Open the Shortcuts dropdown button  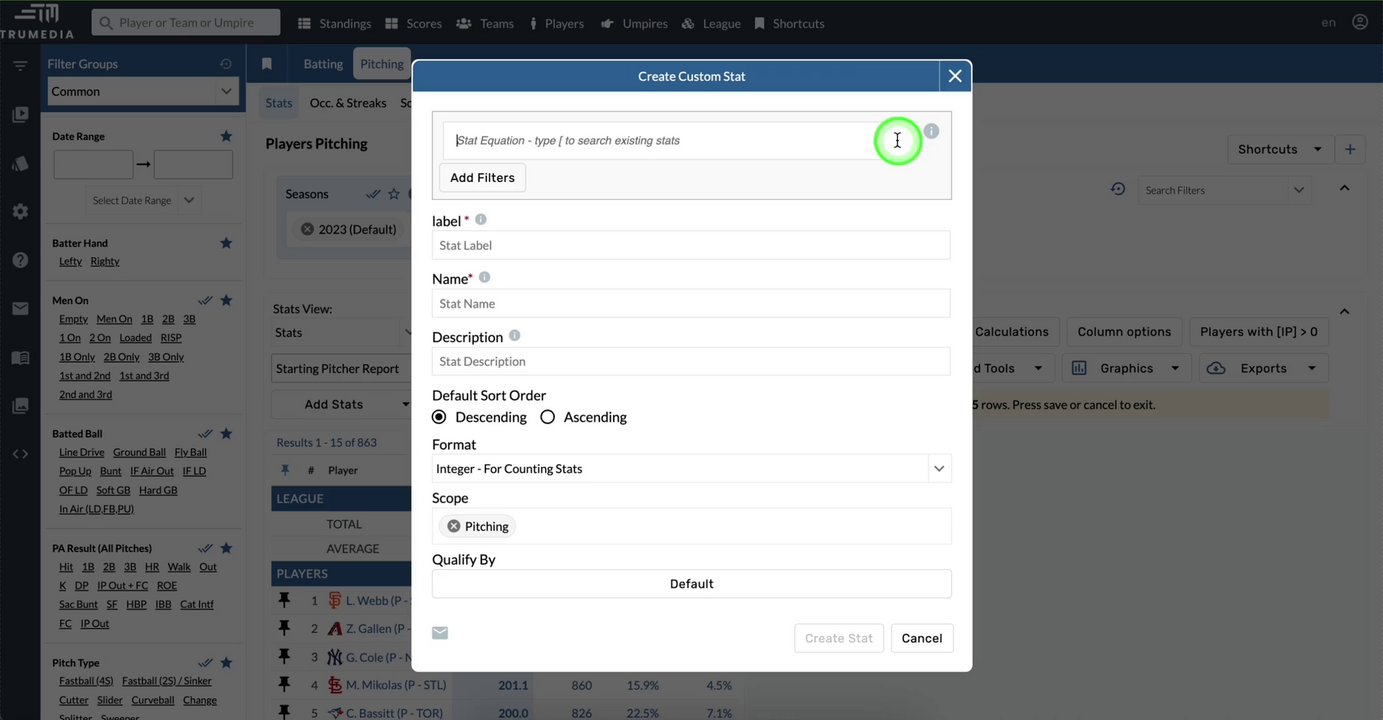1280,149
